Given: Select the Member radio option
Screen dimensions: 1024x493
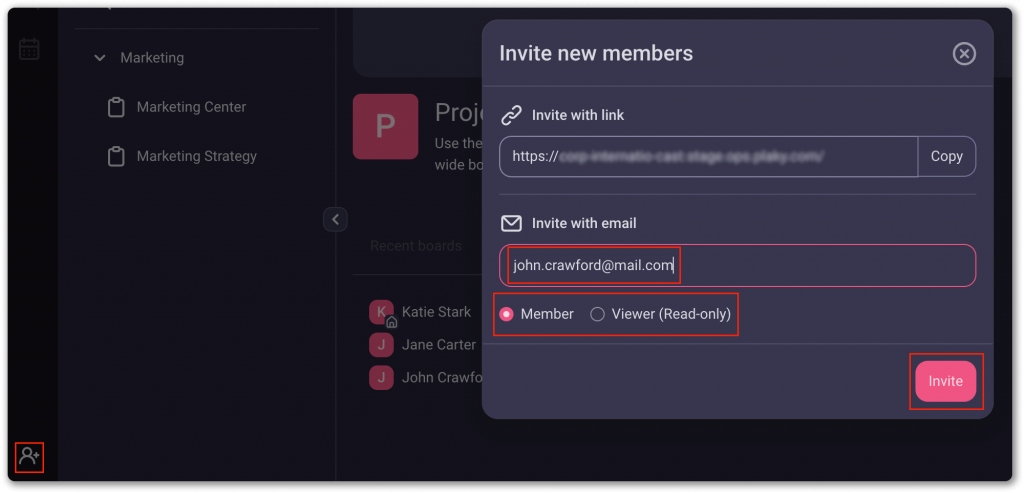Looking at the screenshot, I should tap(507, 314).
